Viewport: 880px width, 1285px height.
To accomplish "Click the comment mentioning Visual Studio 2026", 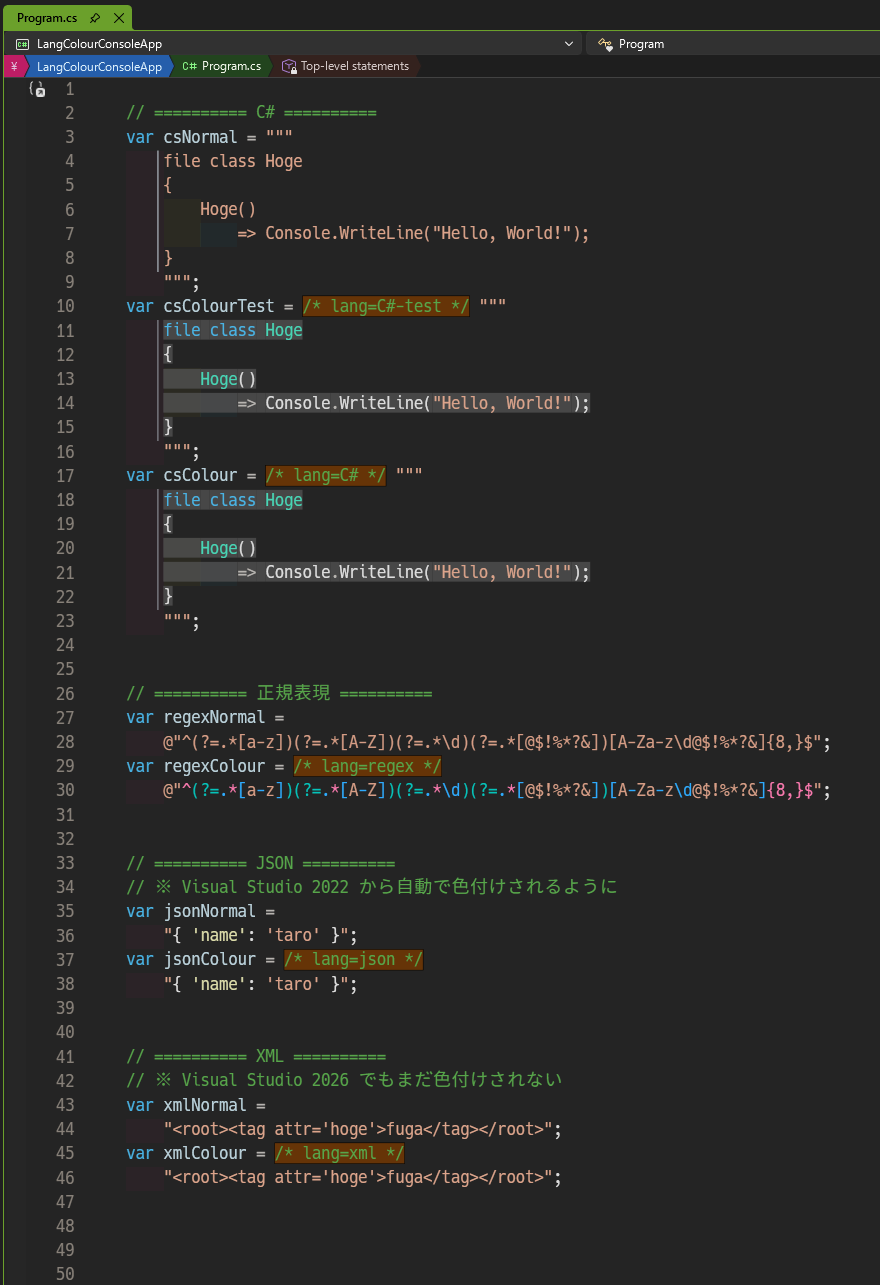I will point(344,1080).
